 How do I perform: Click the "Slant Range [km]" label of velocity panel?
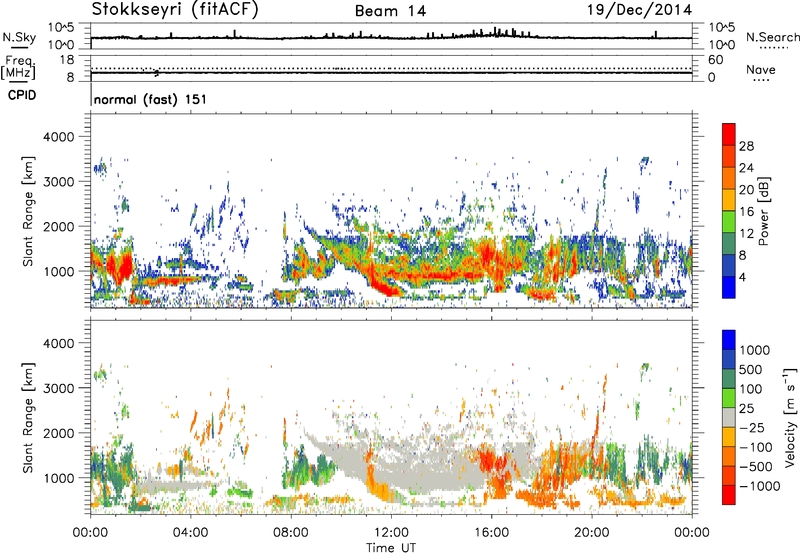point(28,417)
